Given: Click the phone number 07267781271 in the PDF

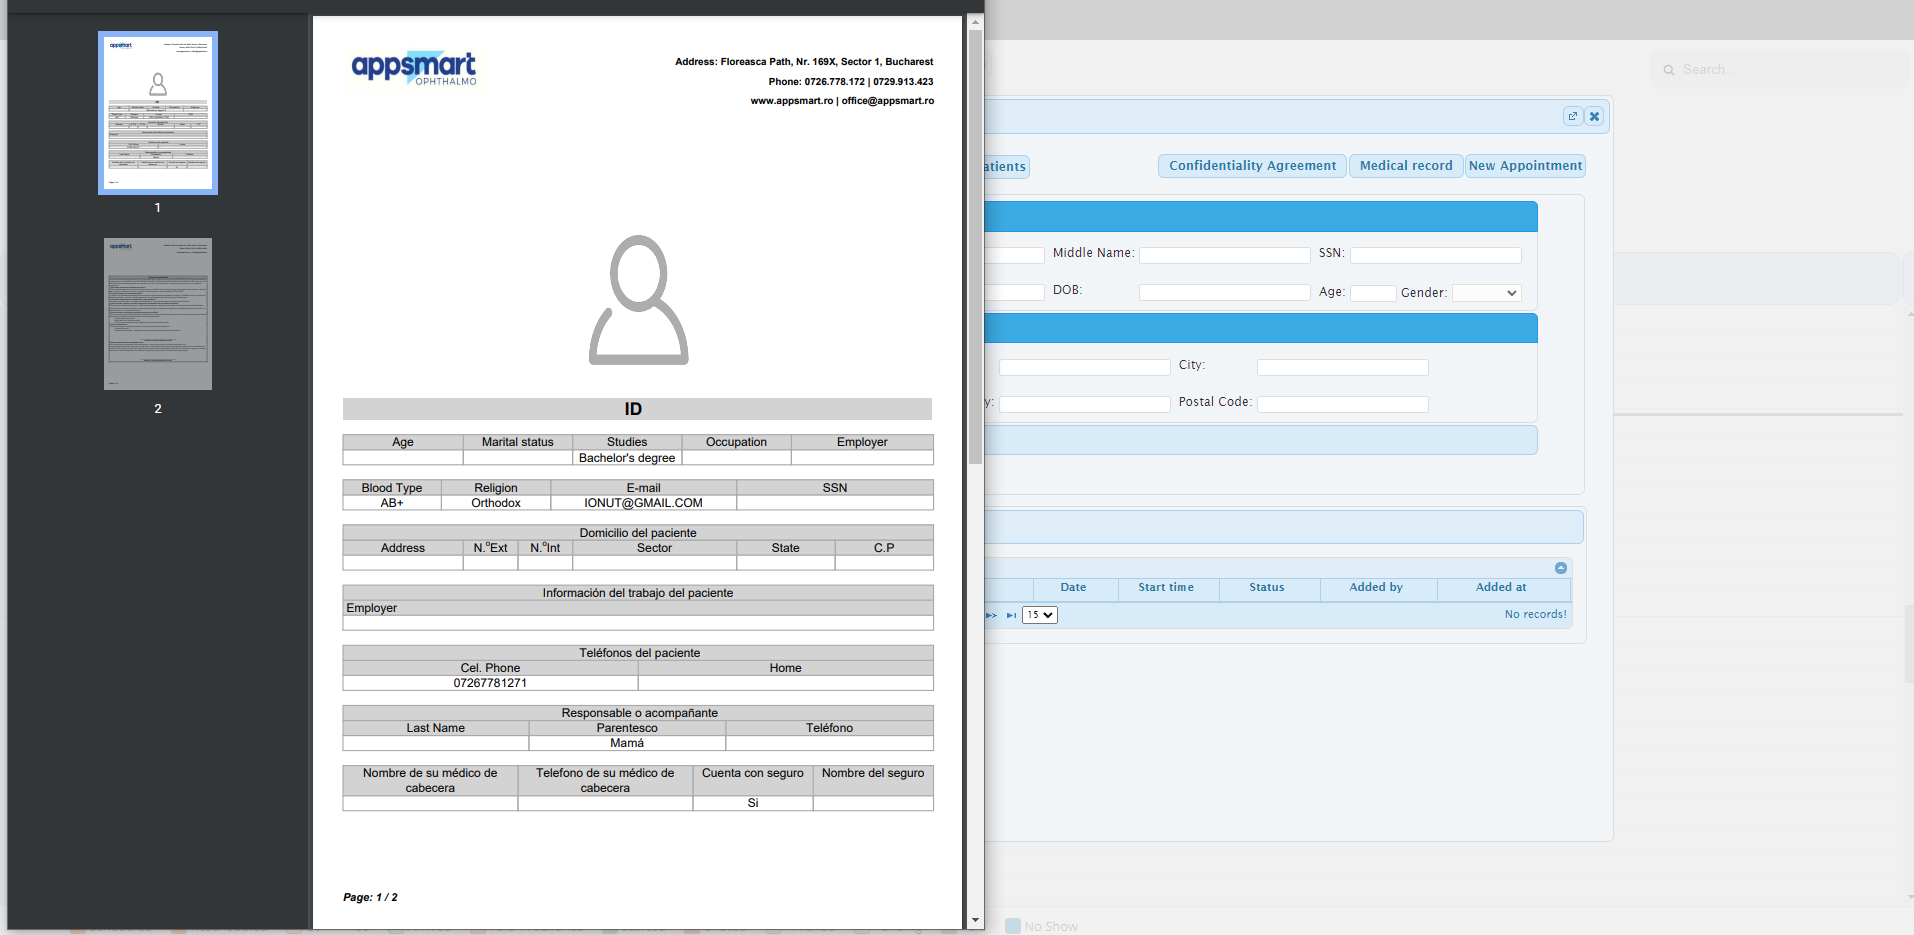Looking at the screenshot, I should pyautogui.click(x=490, y=683).
